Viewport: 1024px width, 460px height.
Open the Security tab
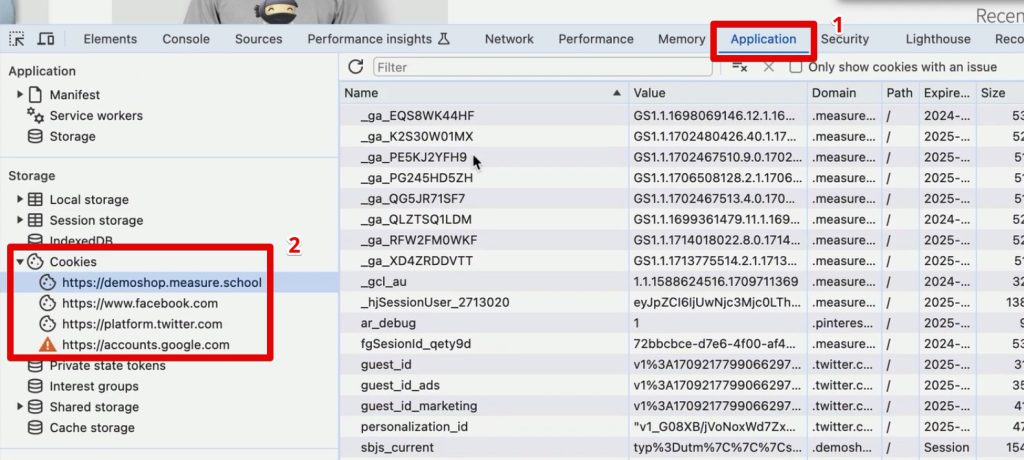click(x=845, y=39)
